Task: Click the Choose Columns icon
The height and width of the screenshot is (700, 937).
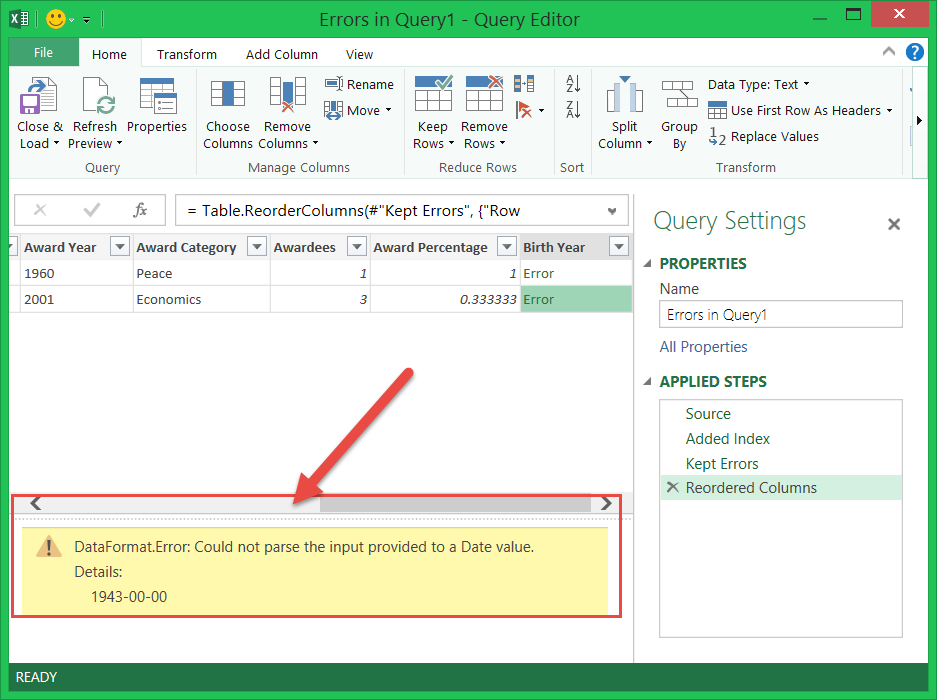Action: point(227,95)
